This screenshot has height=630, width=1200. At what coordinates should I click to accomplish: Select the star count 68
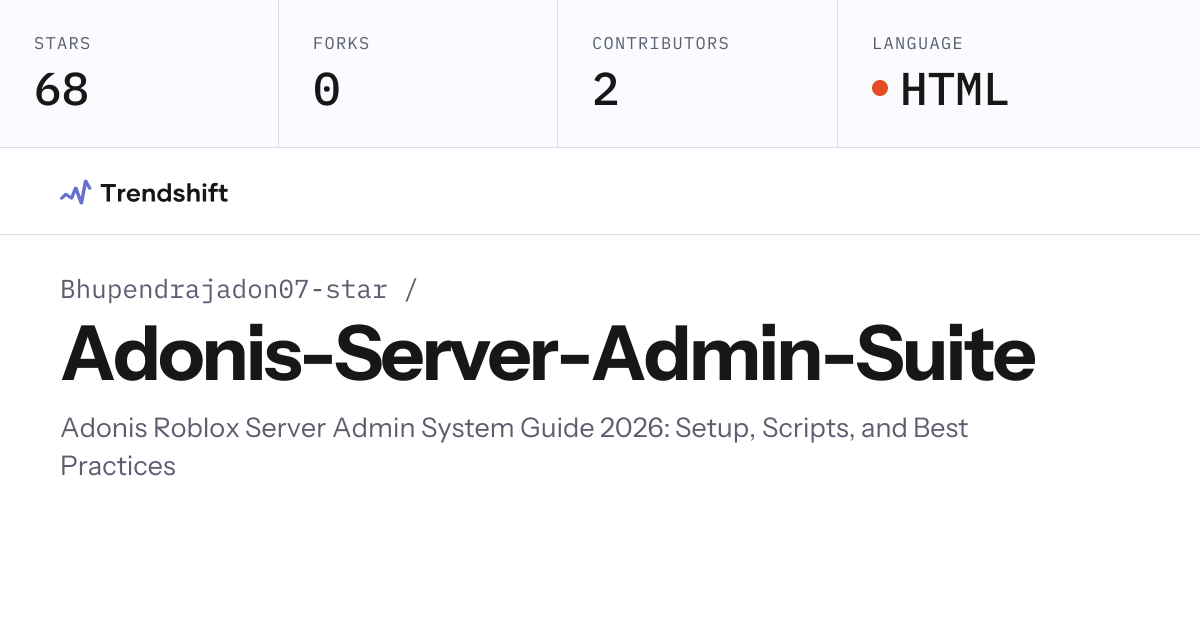61,89
